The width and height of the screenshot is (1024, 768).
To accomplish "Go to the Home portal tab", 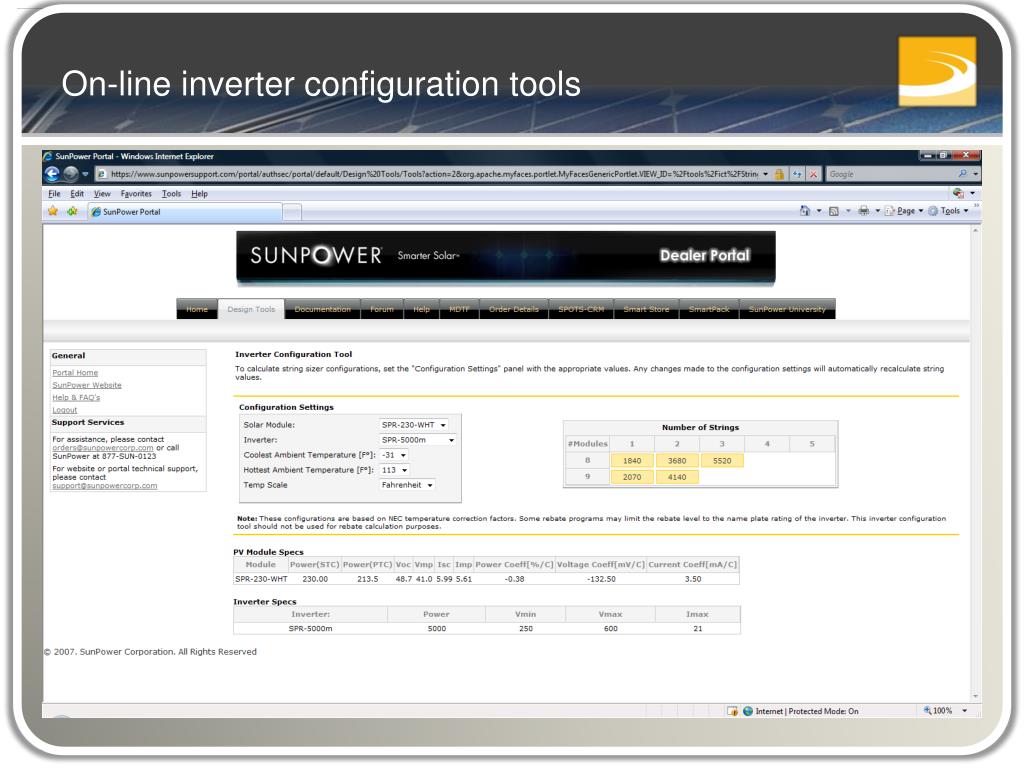I will pyautogui.click(x=197, y=309).
